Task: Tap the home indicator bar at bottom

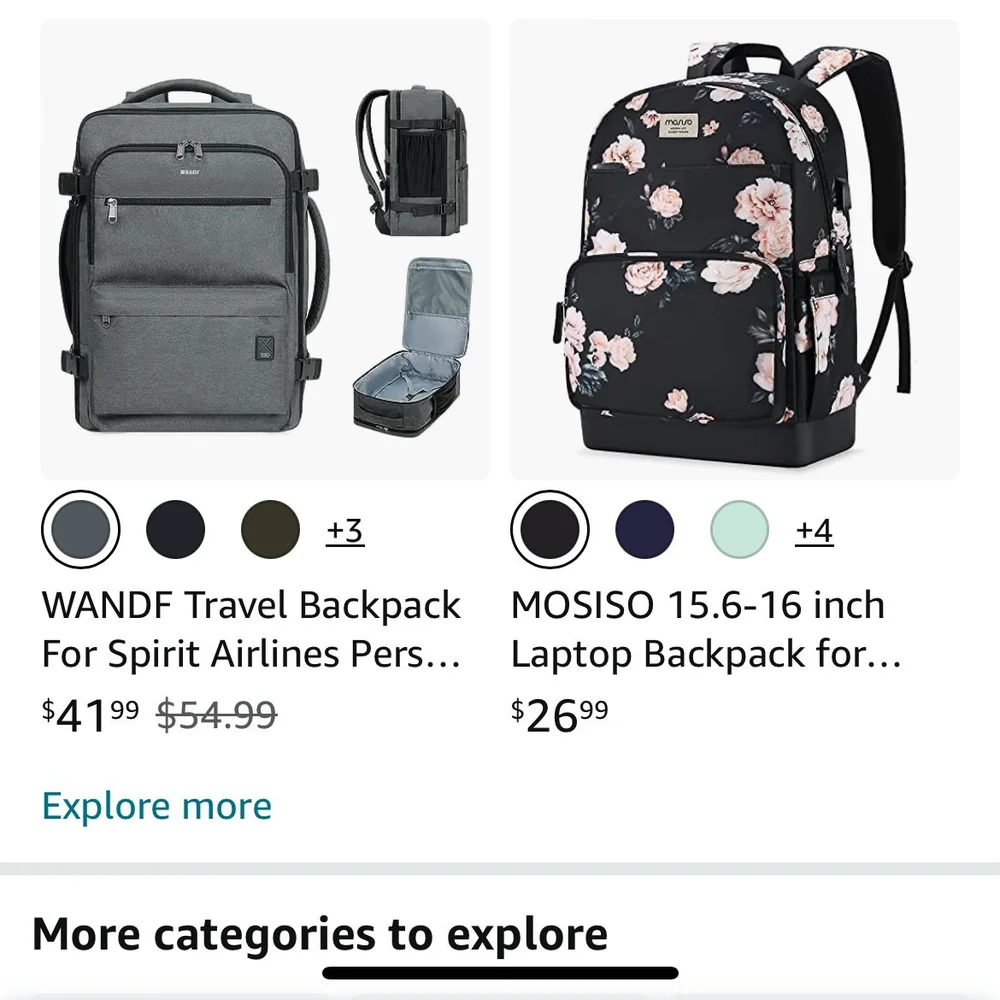Action: [500, 973]
